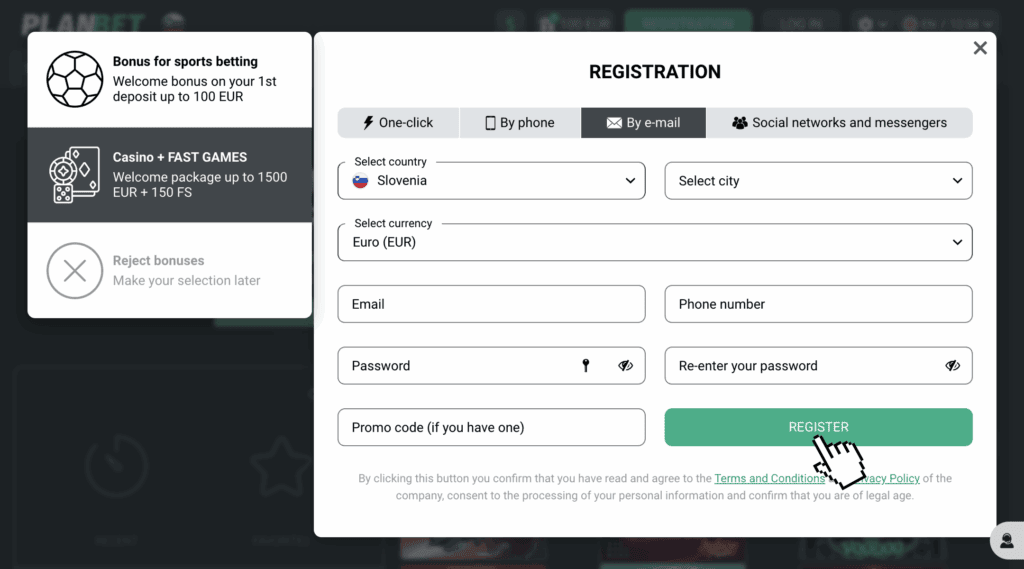This screenshot has height=569, width=1024.
Task: Switch to the By phone tab
Action: click(520, 123)
